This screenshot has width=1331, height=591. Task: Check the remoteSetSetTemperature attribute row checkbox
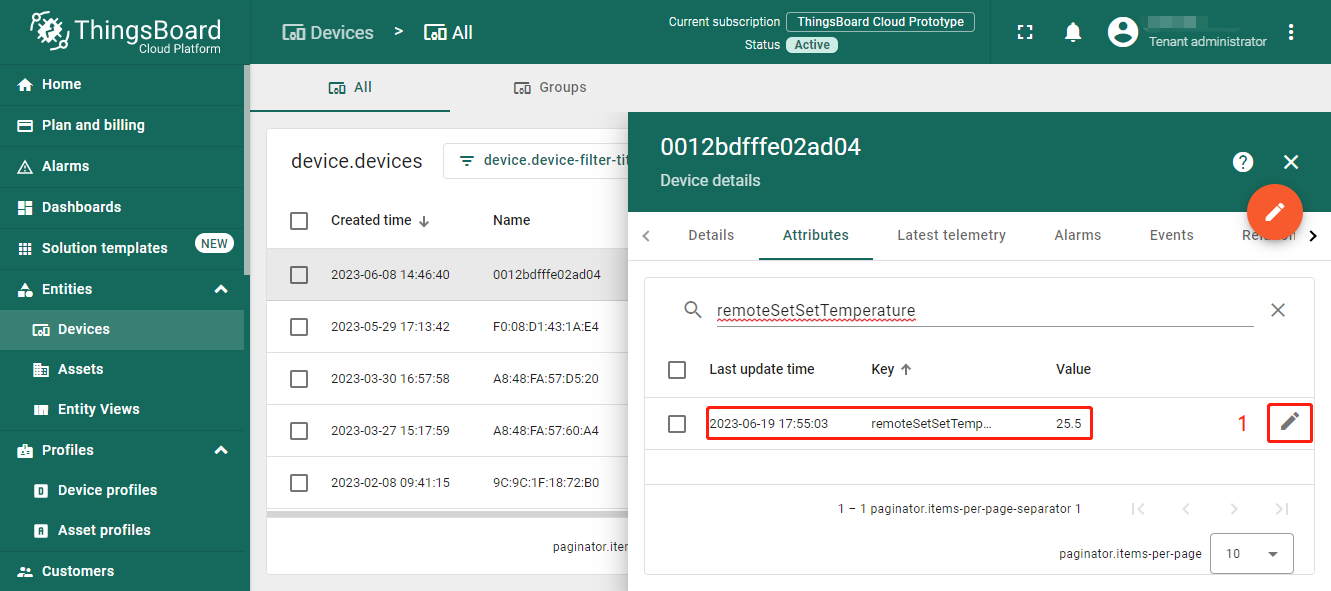point(677,423)
